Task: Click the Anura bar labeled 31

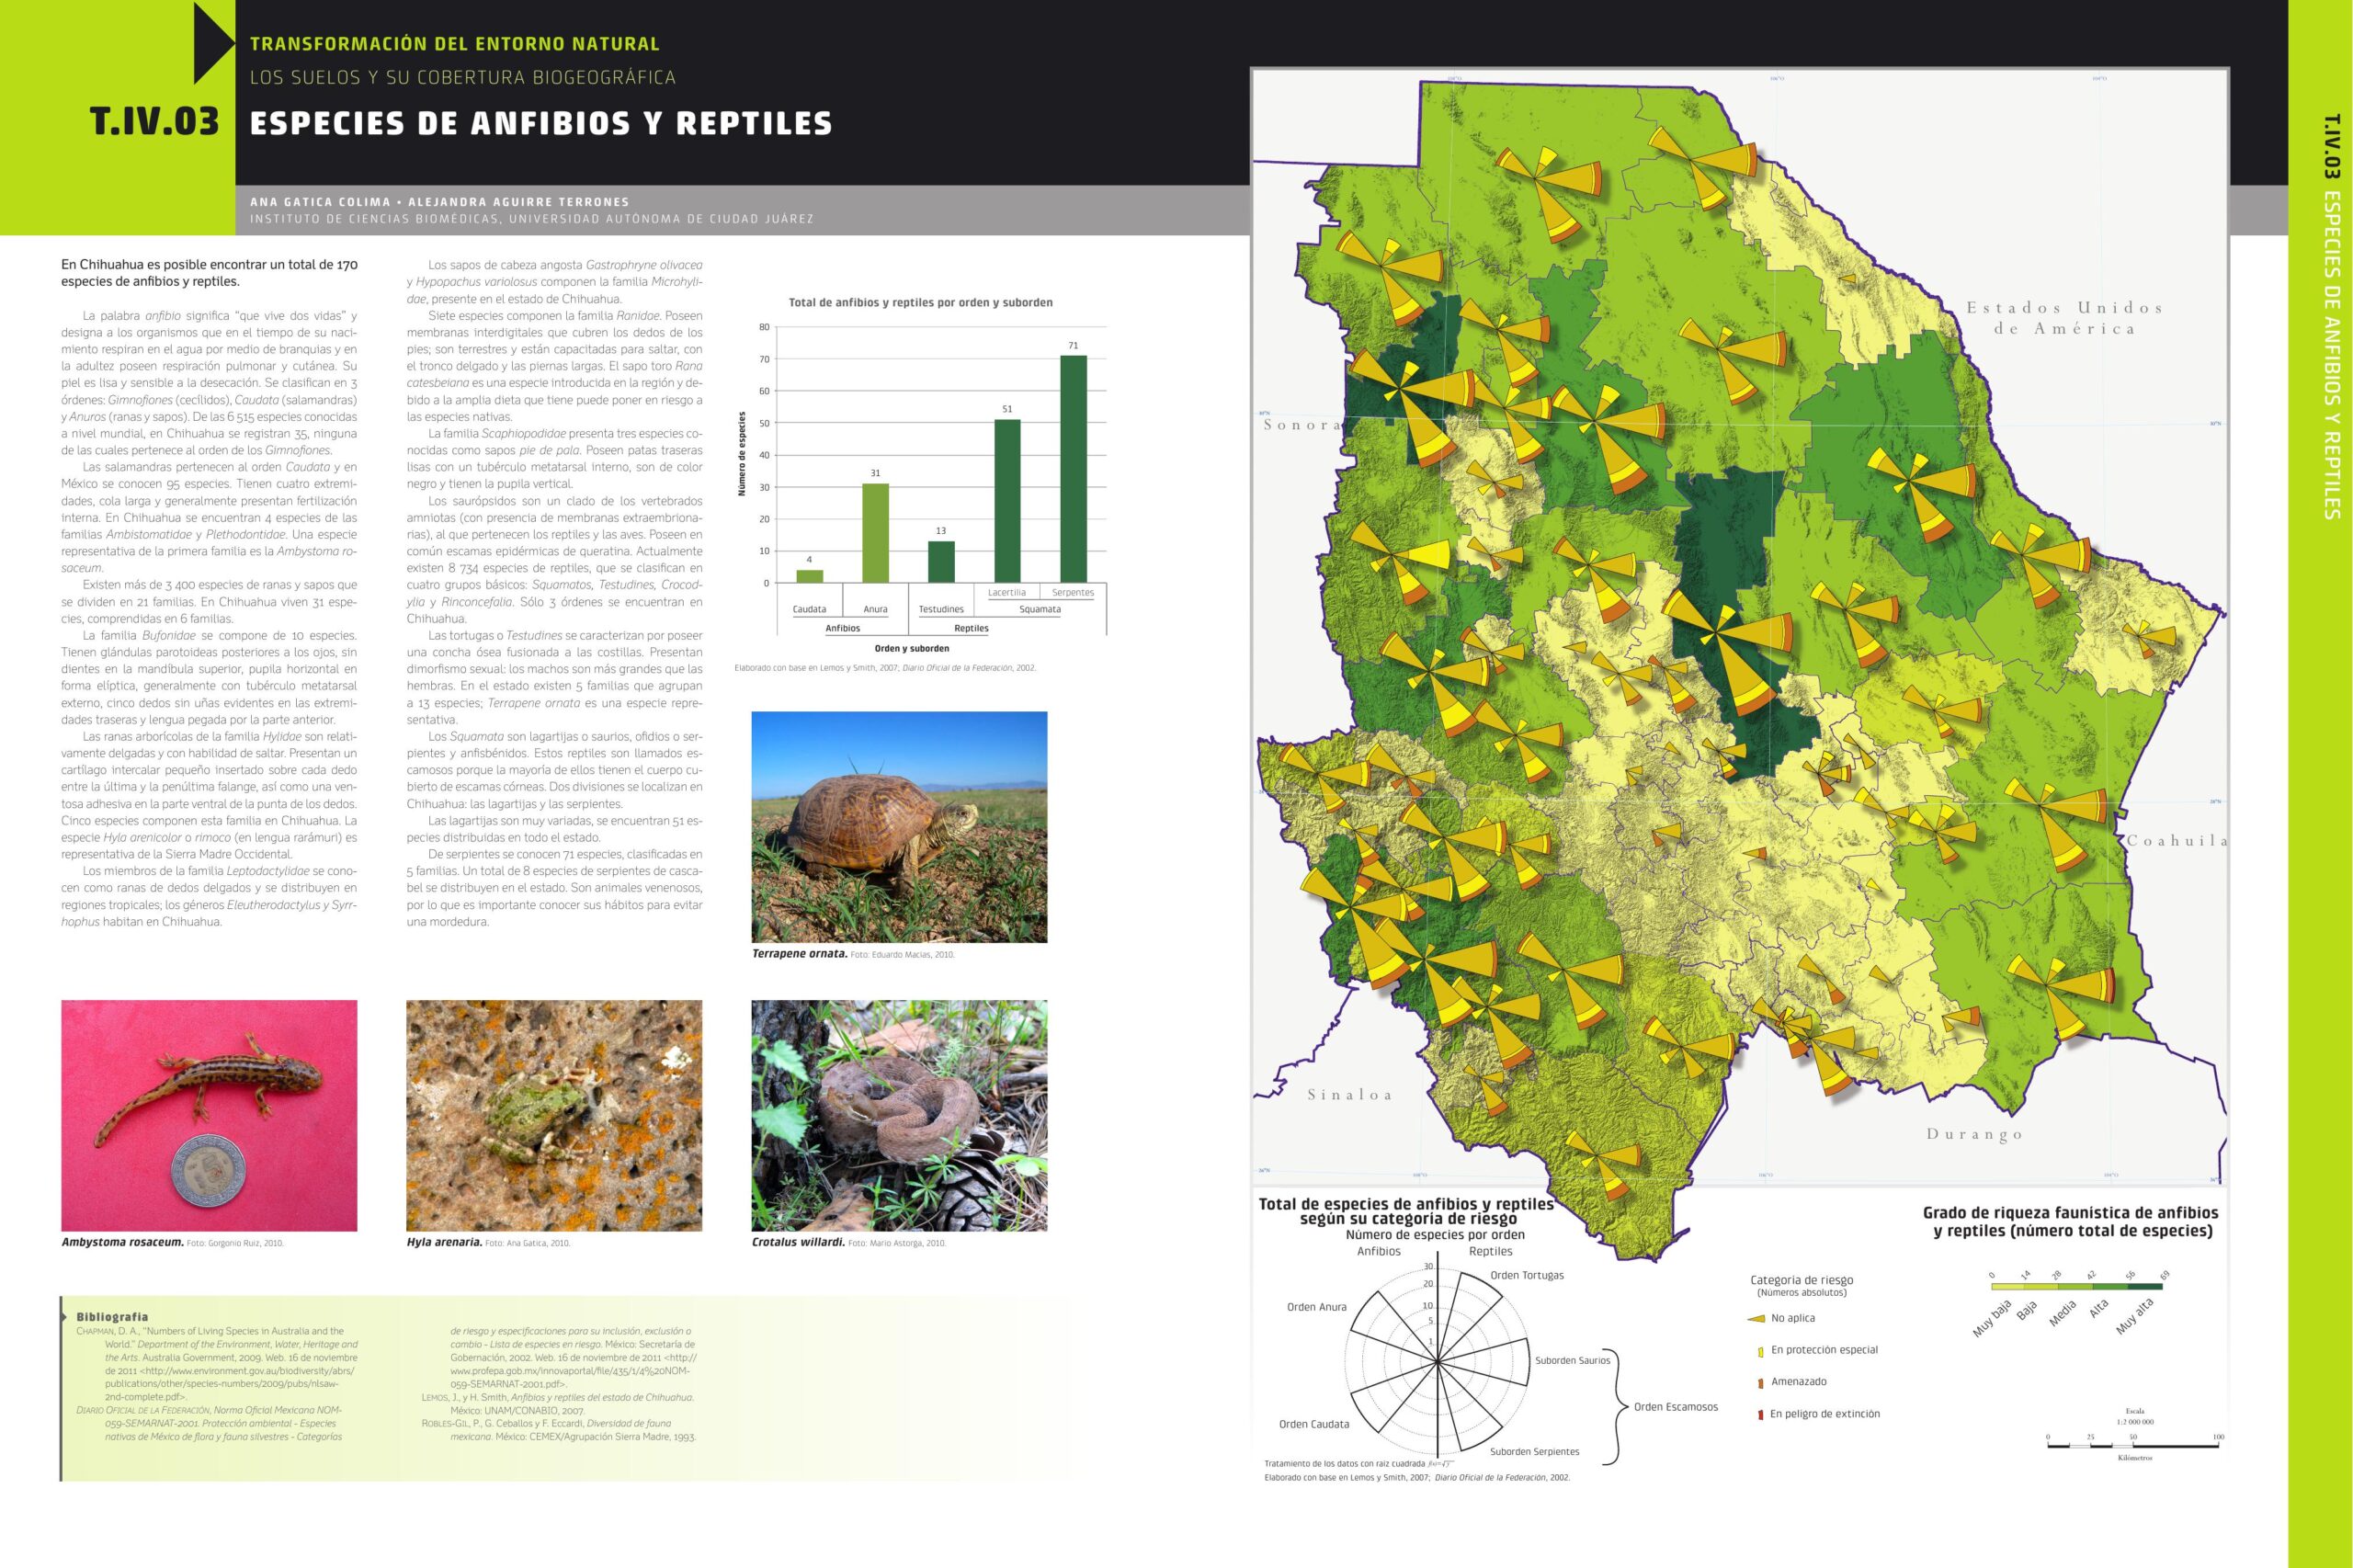Action: 875,532
